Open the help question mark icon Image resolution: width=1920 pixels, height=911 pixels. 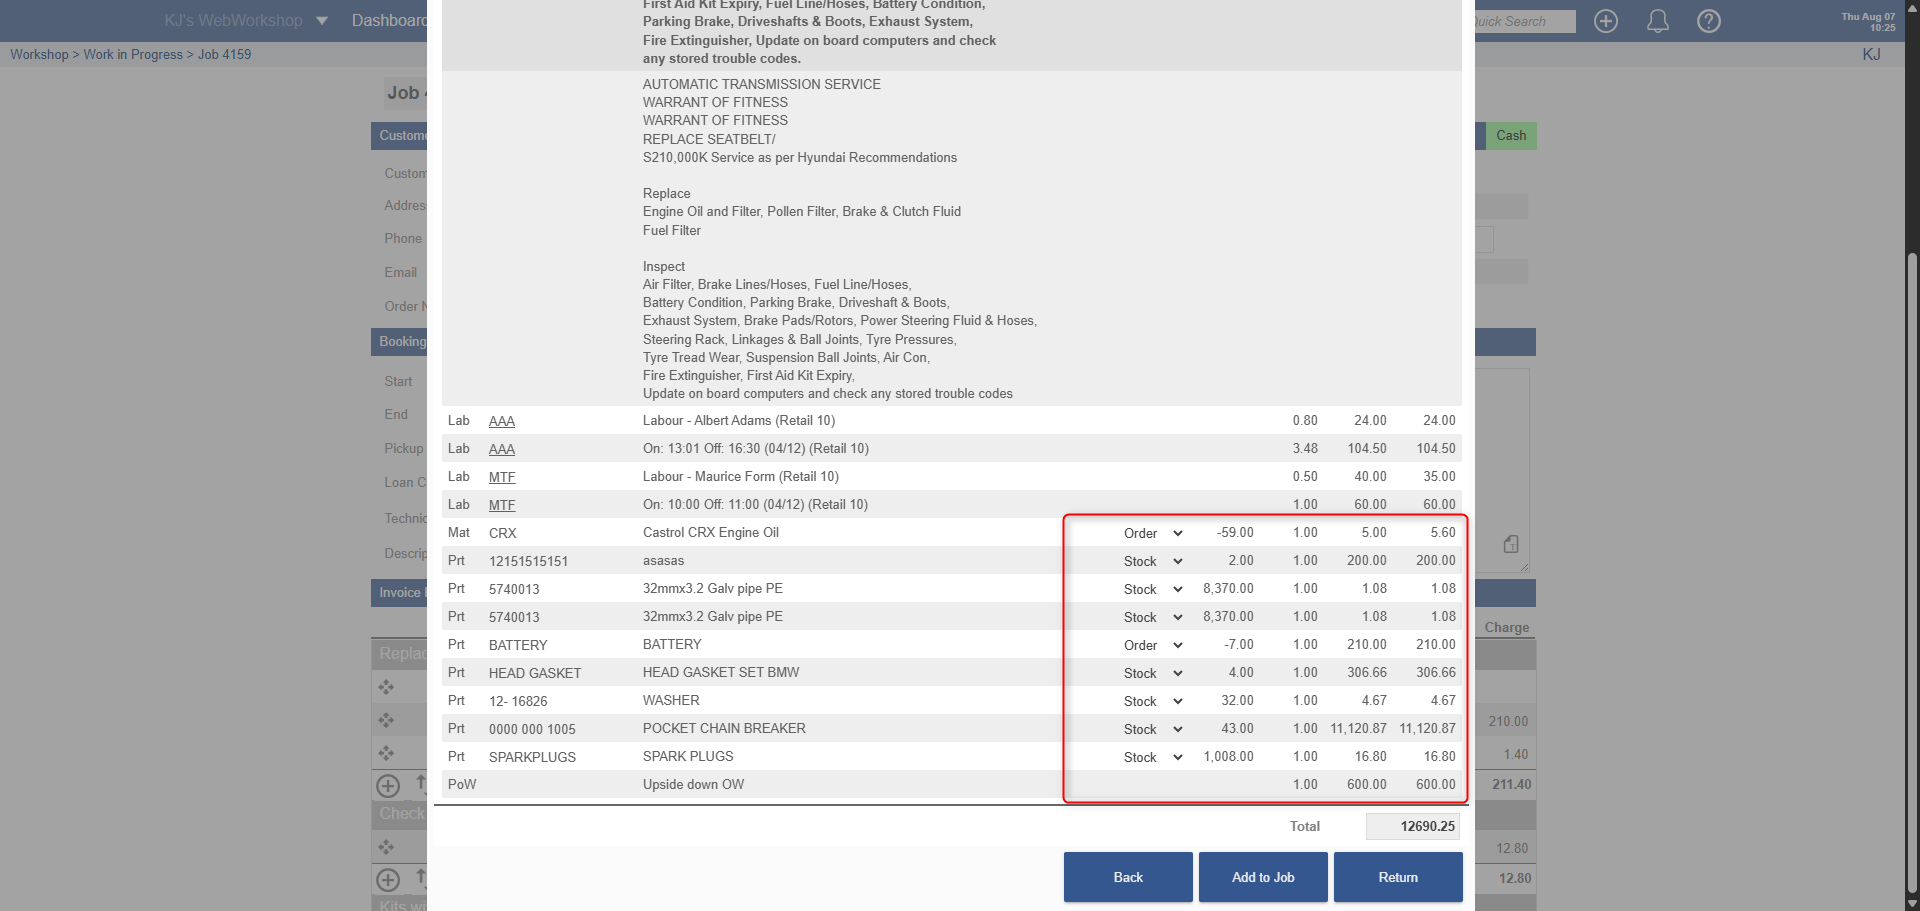(1709, 21)
